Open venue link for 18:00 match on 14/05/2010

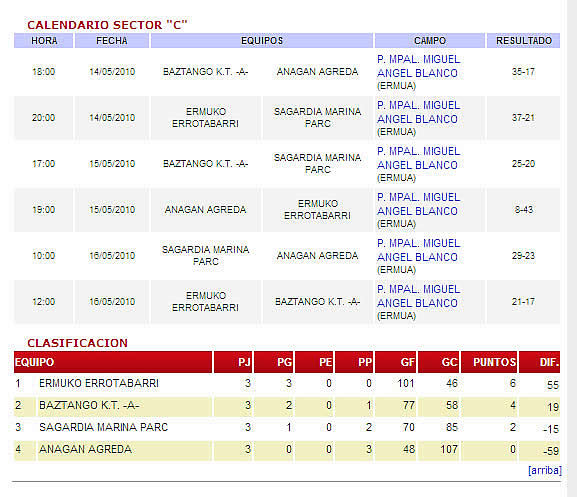coord(418,66)
